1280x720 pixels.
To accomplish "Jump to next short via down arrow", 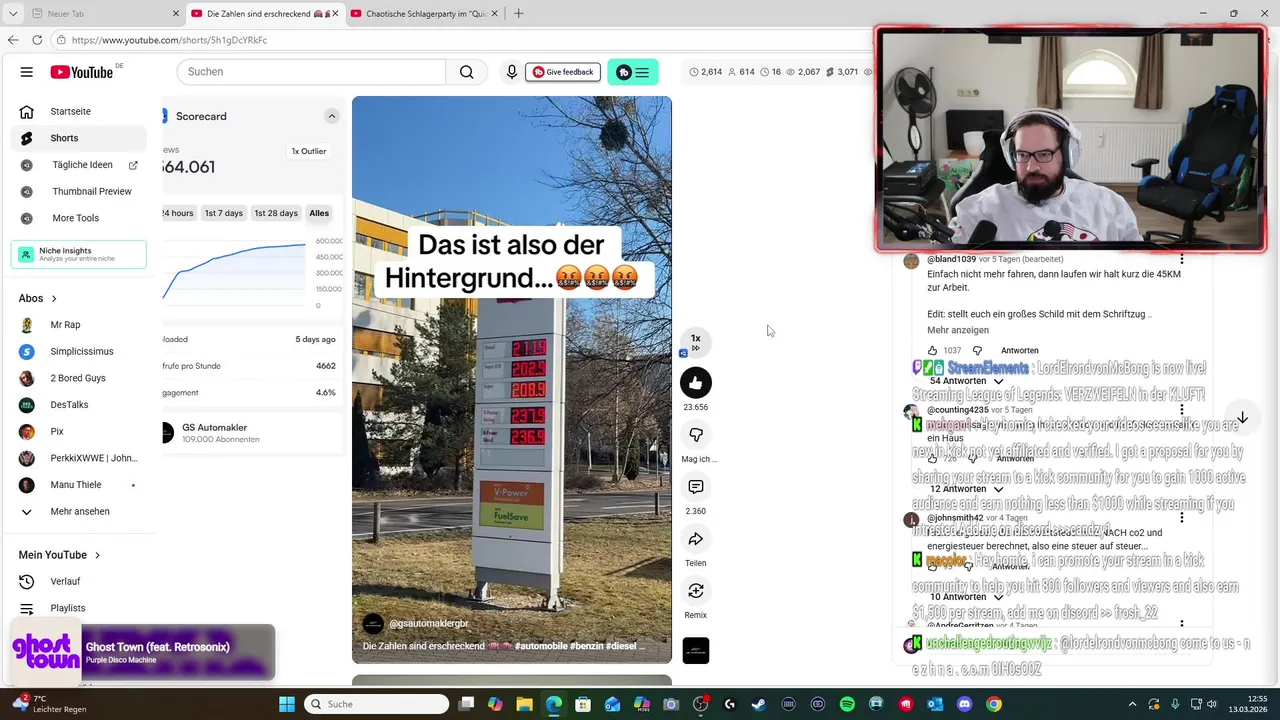I will (x=1242, y=418).
